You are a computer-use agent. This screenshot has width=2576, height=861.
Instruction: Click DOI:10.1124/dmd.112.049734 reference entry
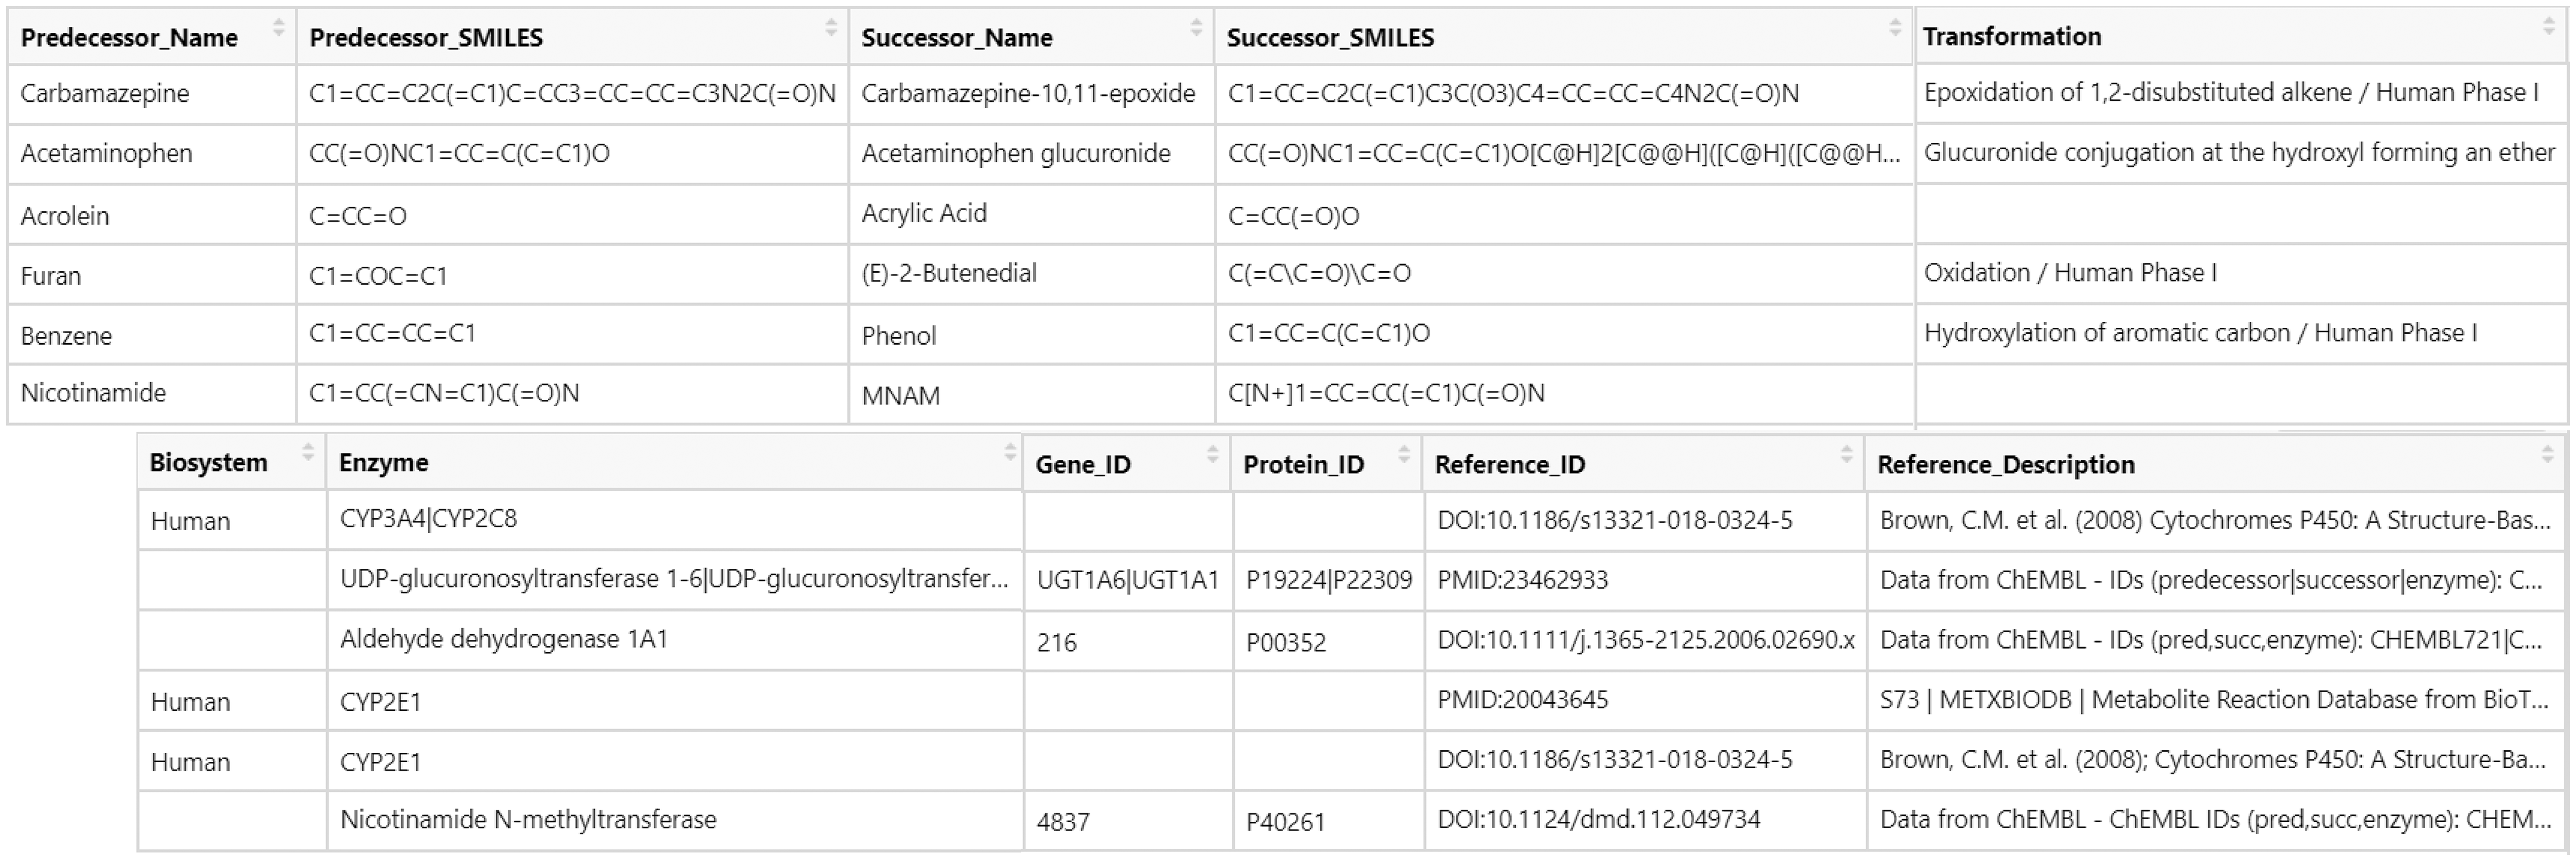point(1598,820)
